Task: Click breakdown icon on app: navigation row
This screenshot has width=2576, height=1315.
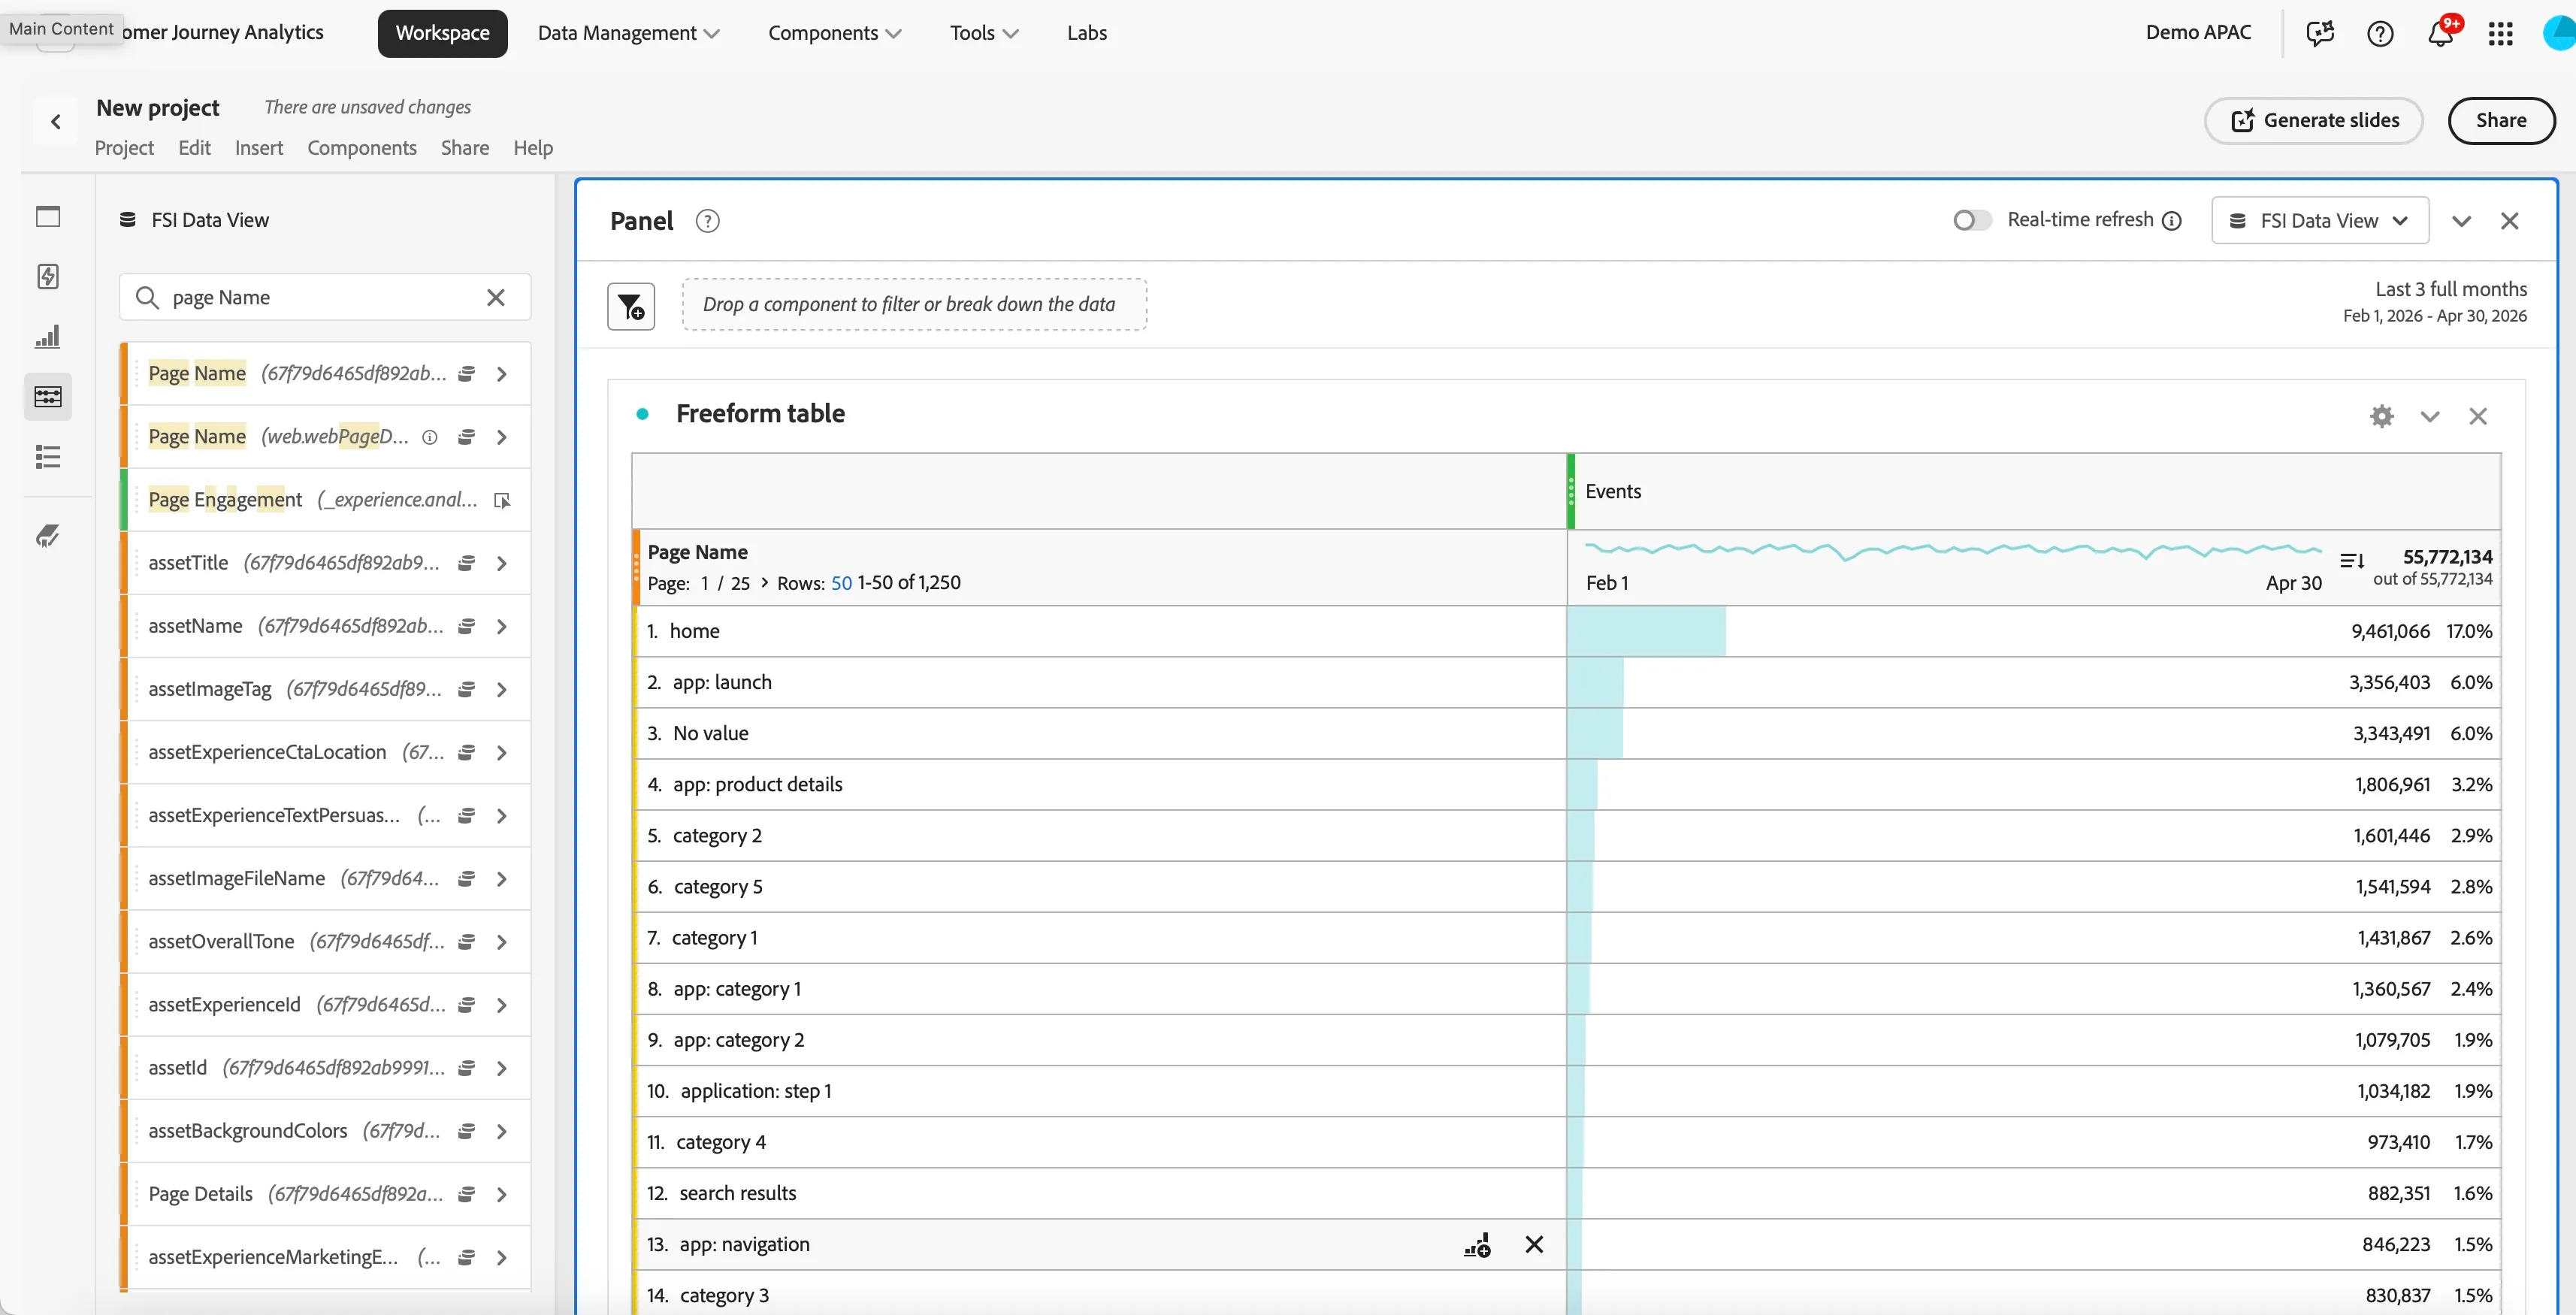Action: (x=1477, y=1245)
